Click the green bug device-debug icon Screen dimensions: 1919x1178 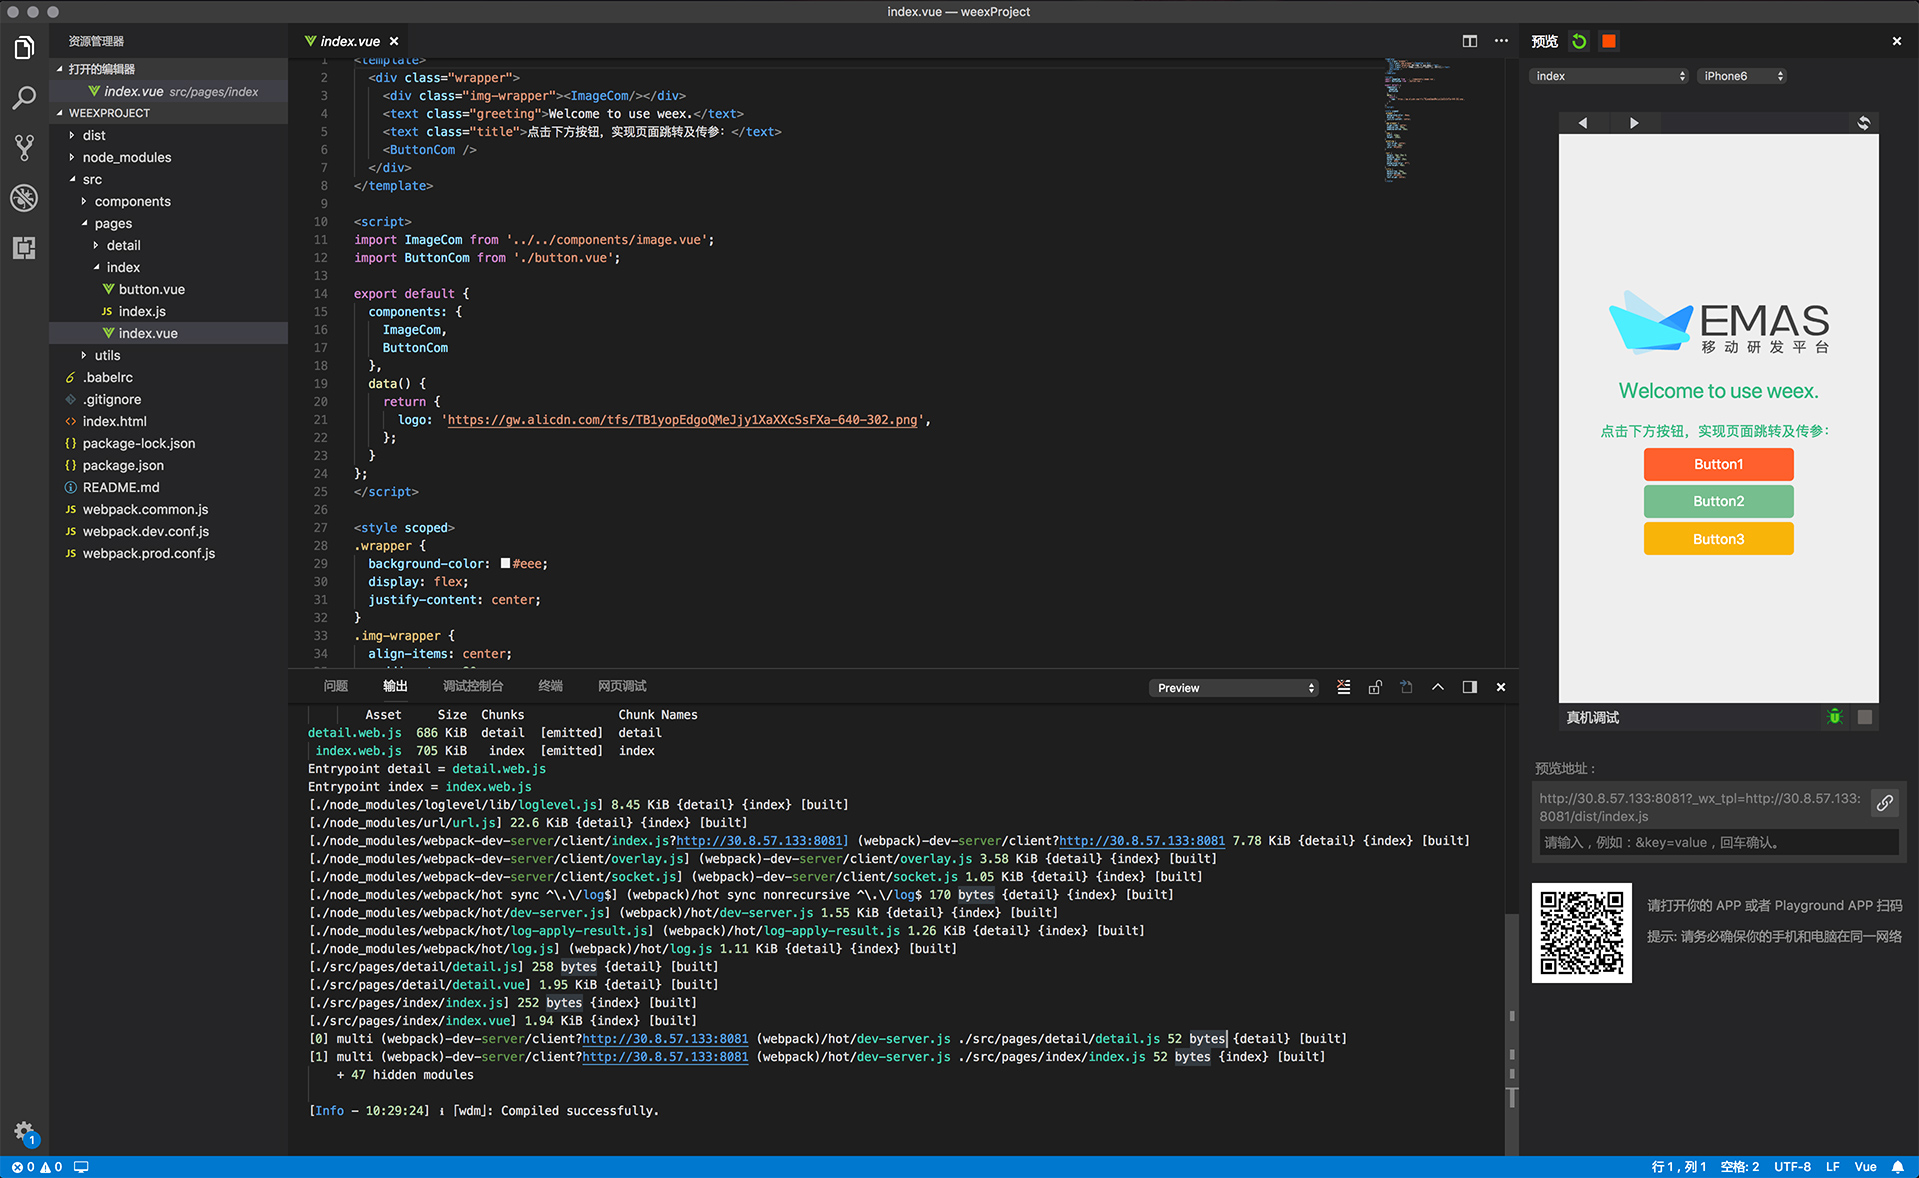point(1834,717)
